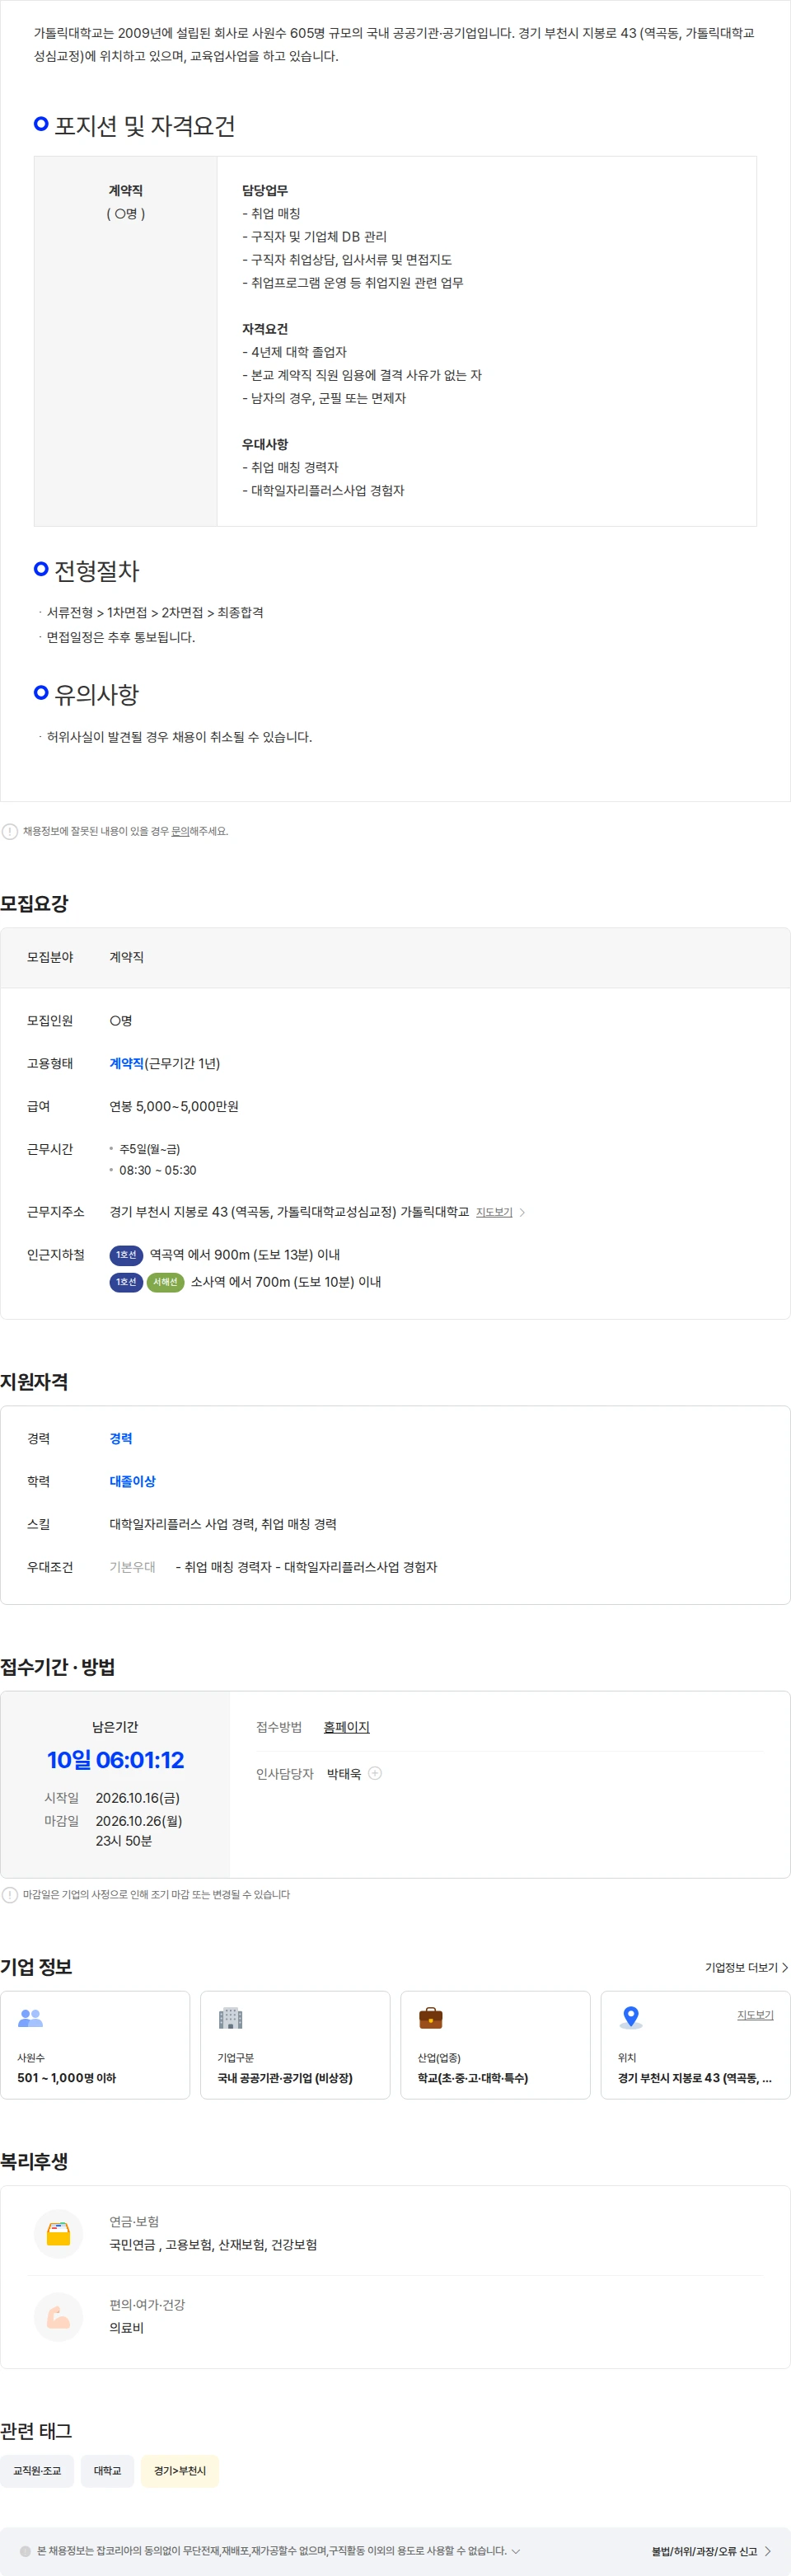Select the 대학교 tag

[107, 2470]
